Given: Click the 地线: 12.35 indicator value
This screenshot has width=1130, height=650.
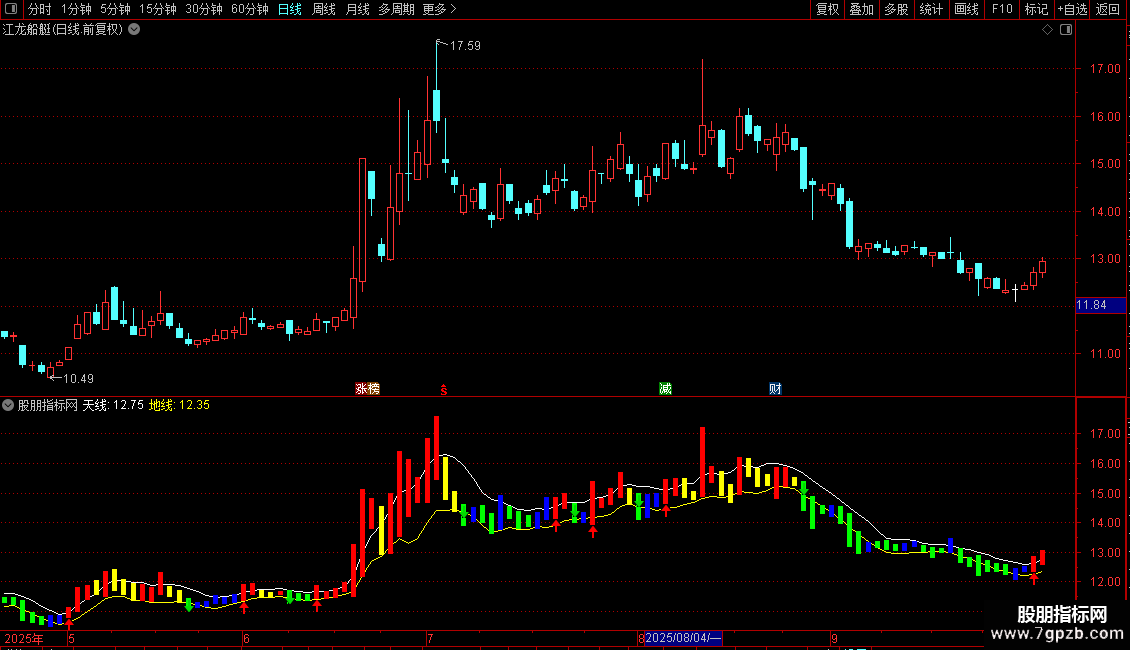Looking at the screenshot, I should (179, 405).
